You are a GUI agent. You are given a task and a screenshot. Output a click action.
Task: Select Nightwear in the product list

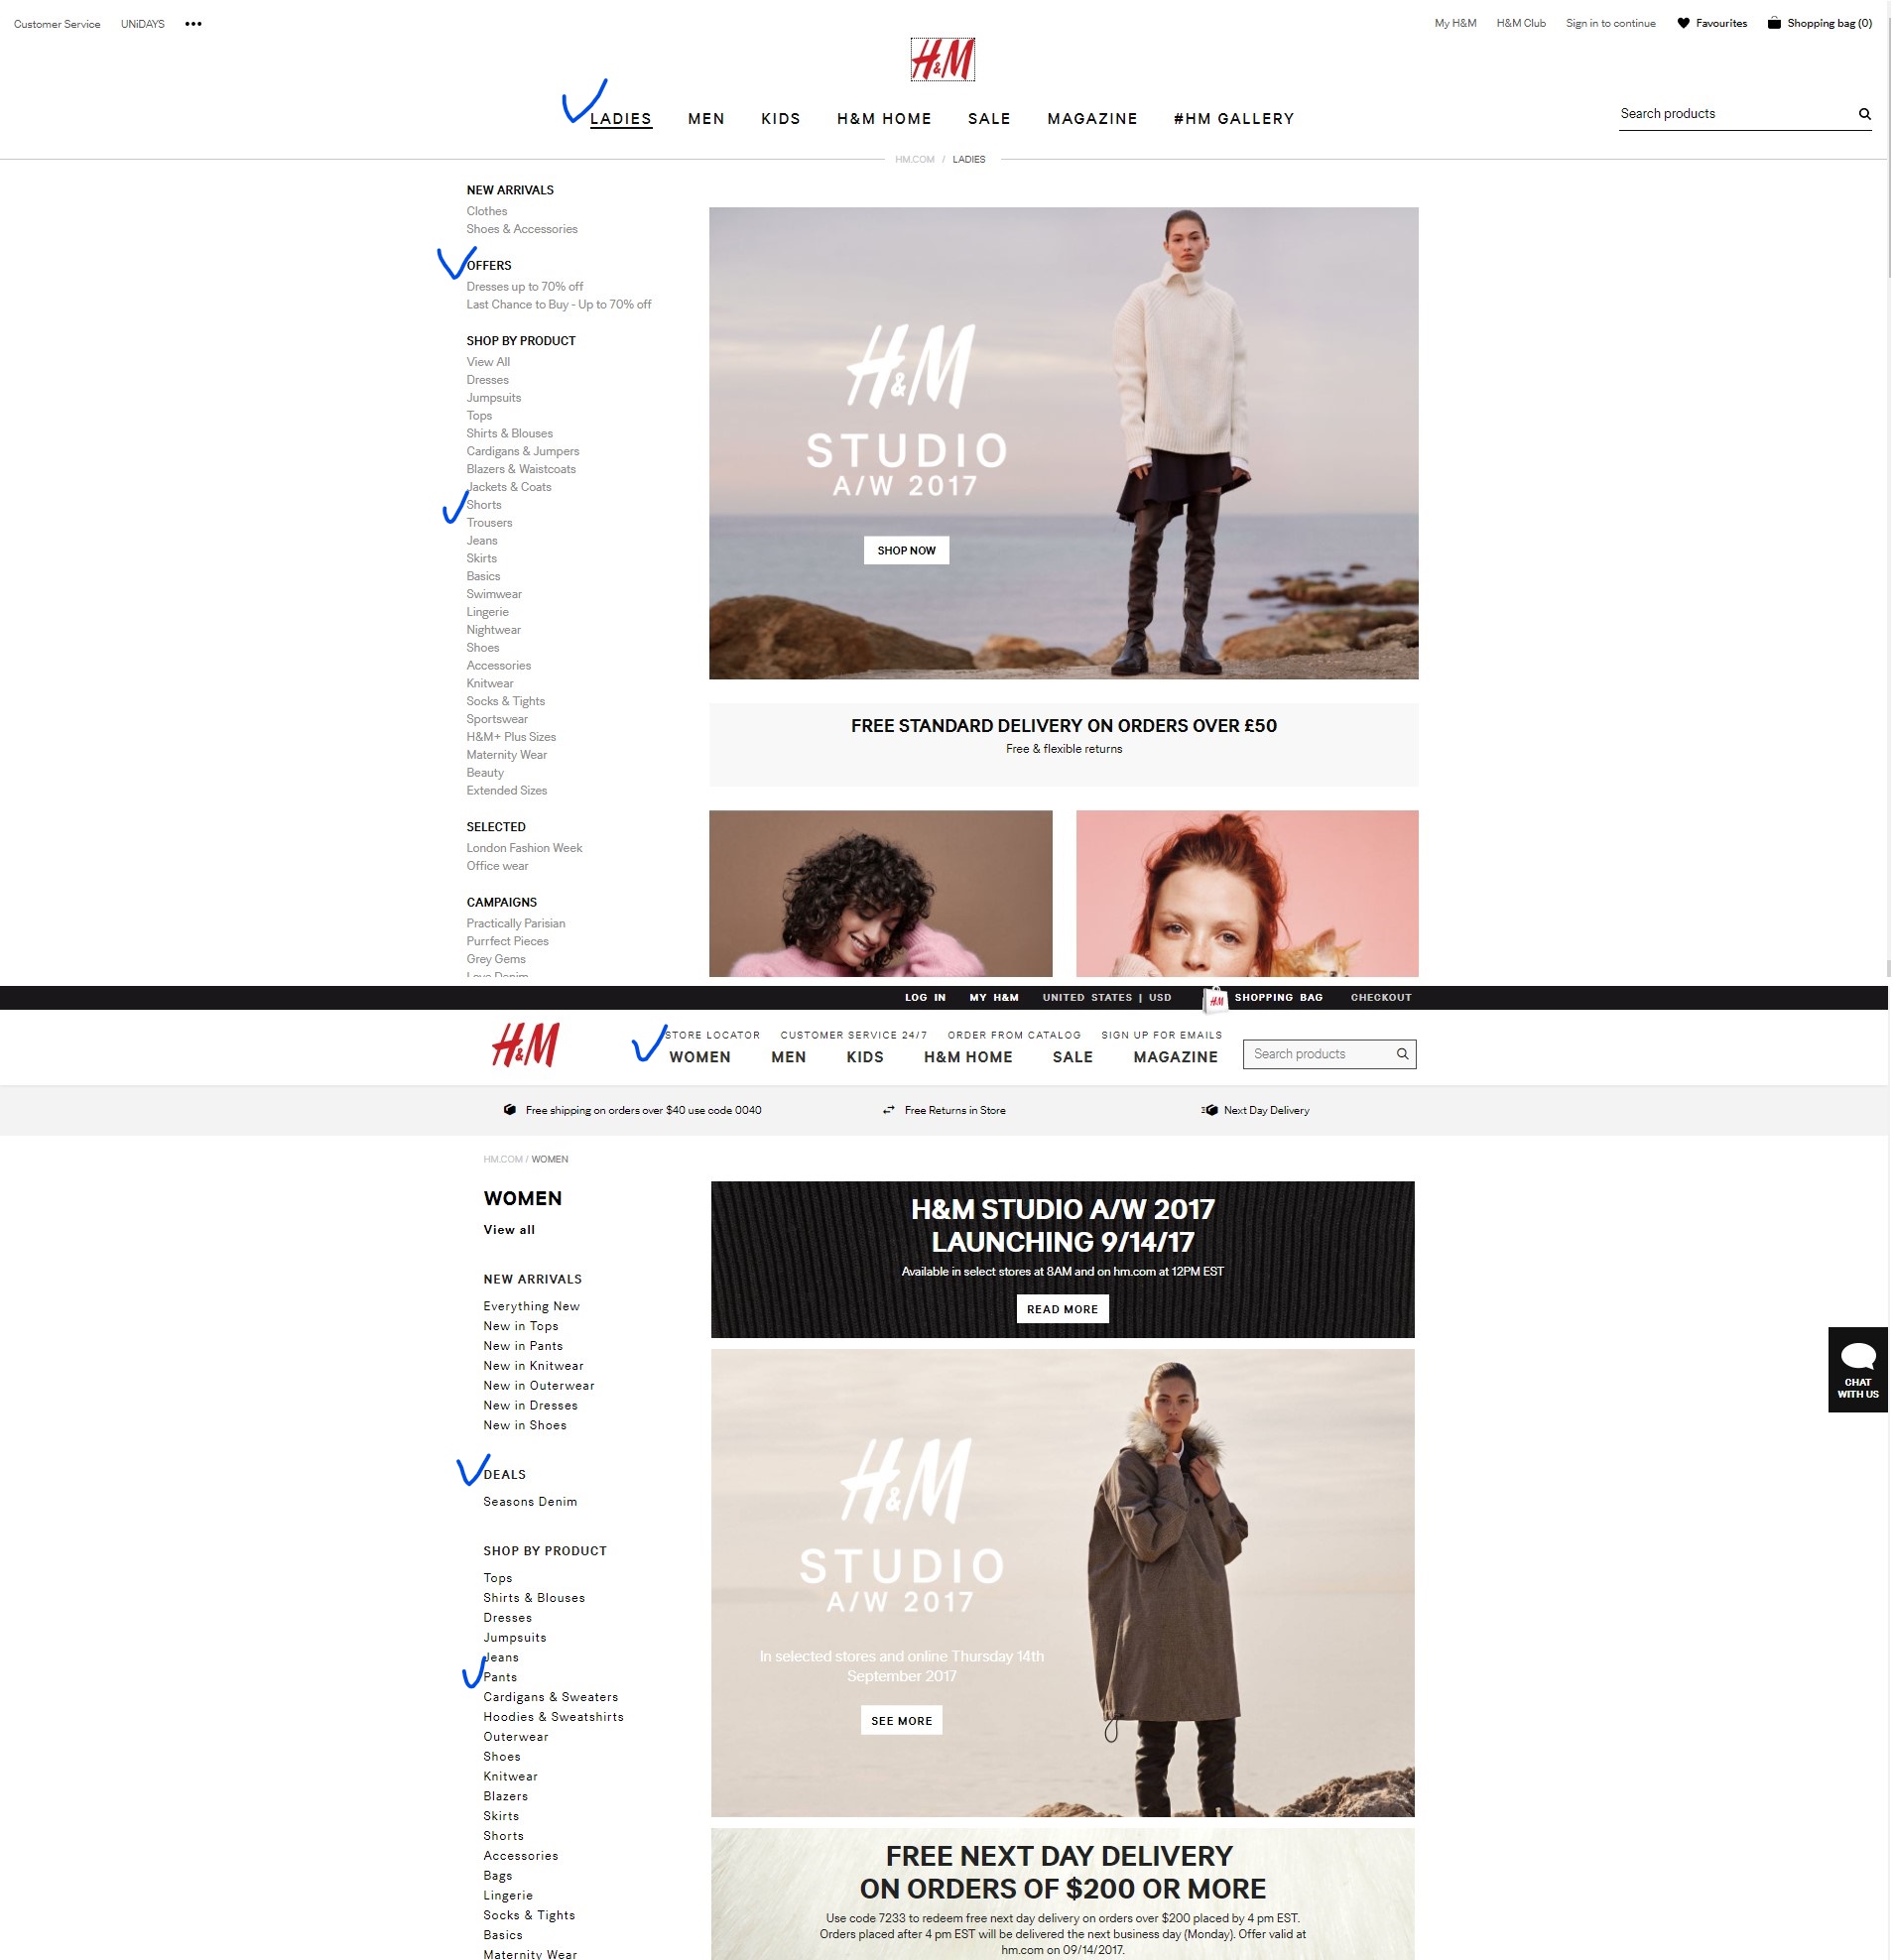(493, 630)
